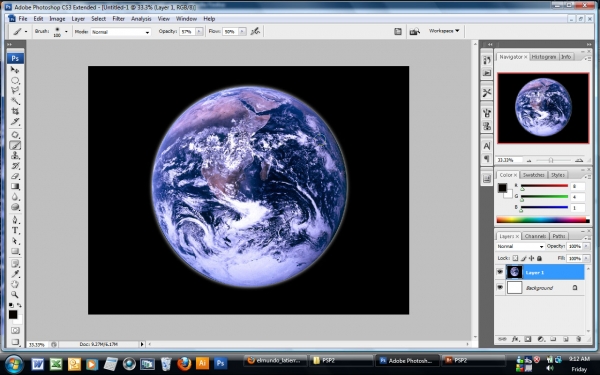Enable lock all for the layer
The image size is (600, 375).
(540, 258)
